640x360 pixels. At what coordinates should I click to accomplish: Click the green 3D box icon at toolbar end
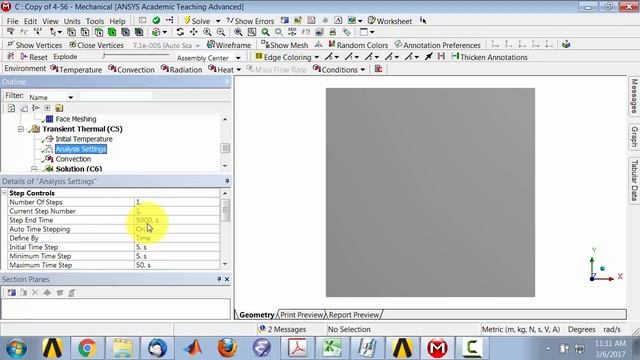566,44
